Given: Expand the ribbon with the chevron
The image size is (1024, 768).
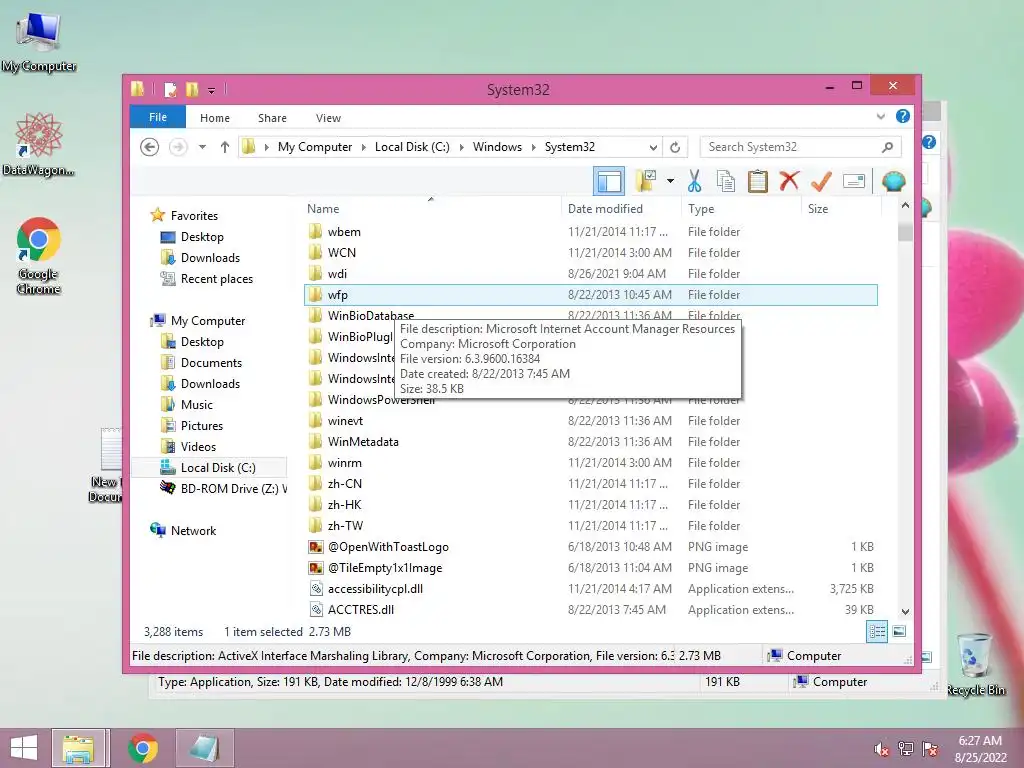Looking at the screenshot, I should [x=880, y=117].
